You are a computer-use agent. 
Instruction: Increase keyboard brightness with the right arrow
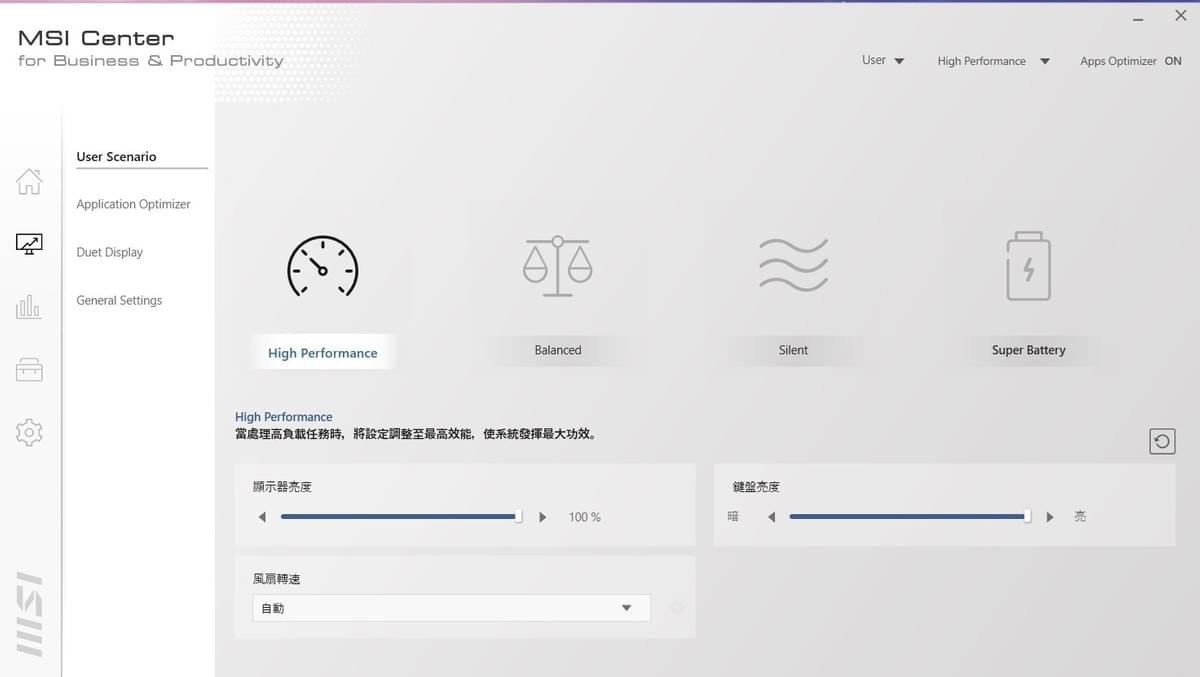tap(1050, 517)
